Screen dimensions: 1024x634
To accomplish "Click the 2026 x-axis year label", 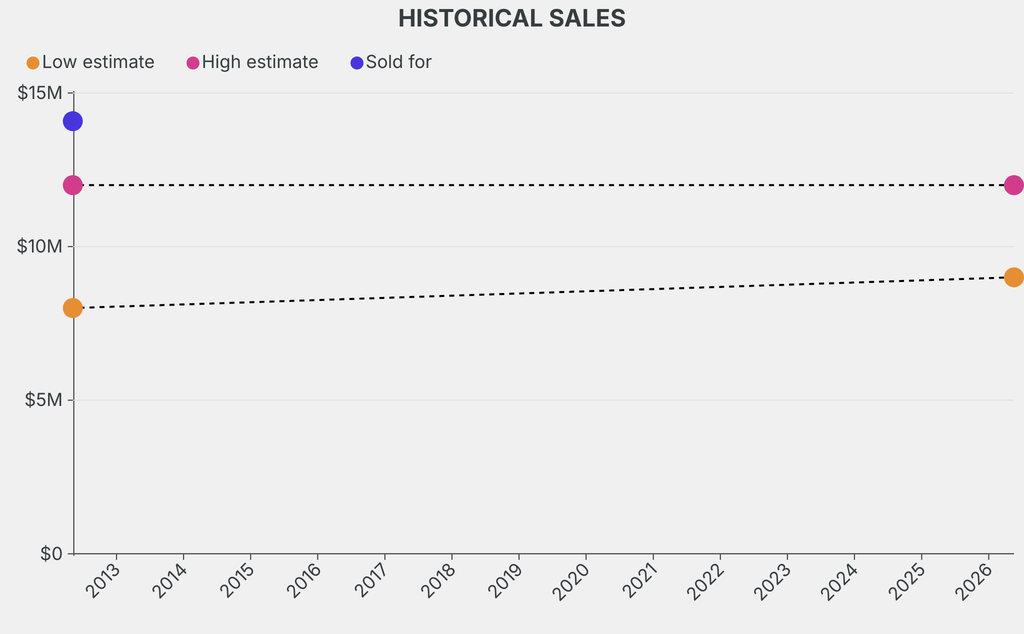I will pos(974,581).
